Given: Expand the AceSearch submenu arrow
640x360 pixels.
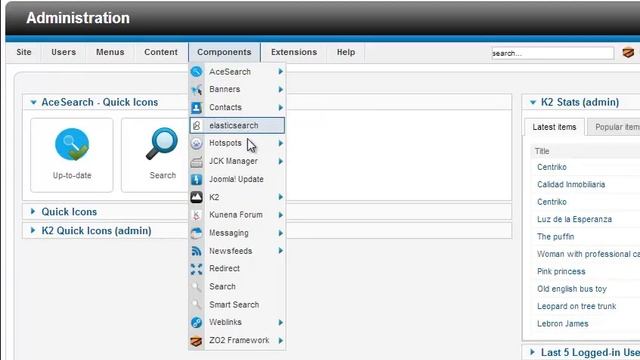Looking at the screenshot, I should pyautogui.click(x=281, y=71).
